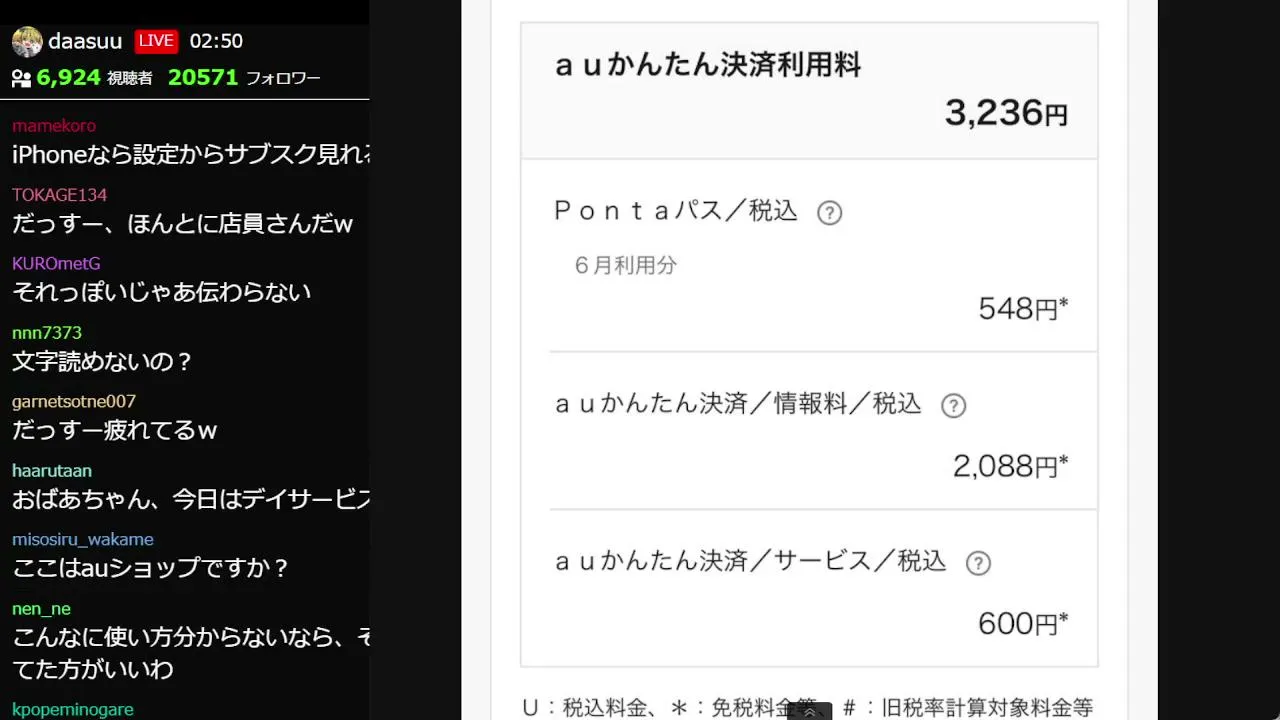This screenshot has width=1280, height=720.
Task: Click chat username KUROmetG
Action: point(56,264)
